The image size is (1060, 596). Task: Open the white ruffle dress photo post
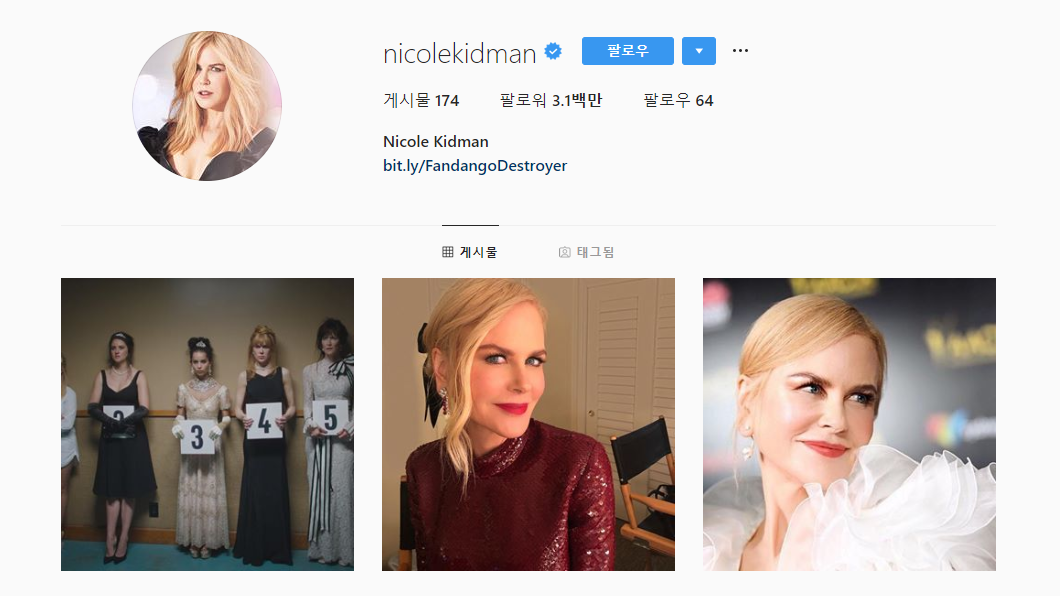[849, 424]
